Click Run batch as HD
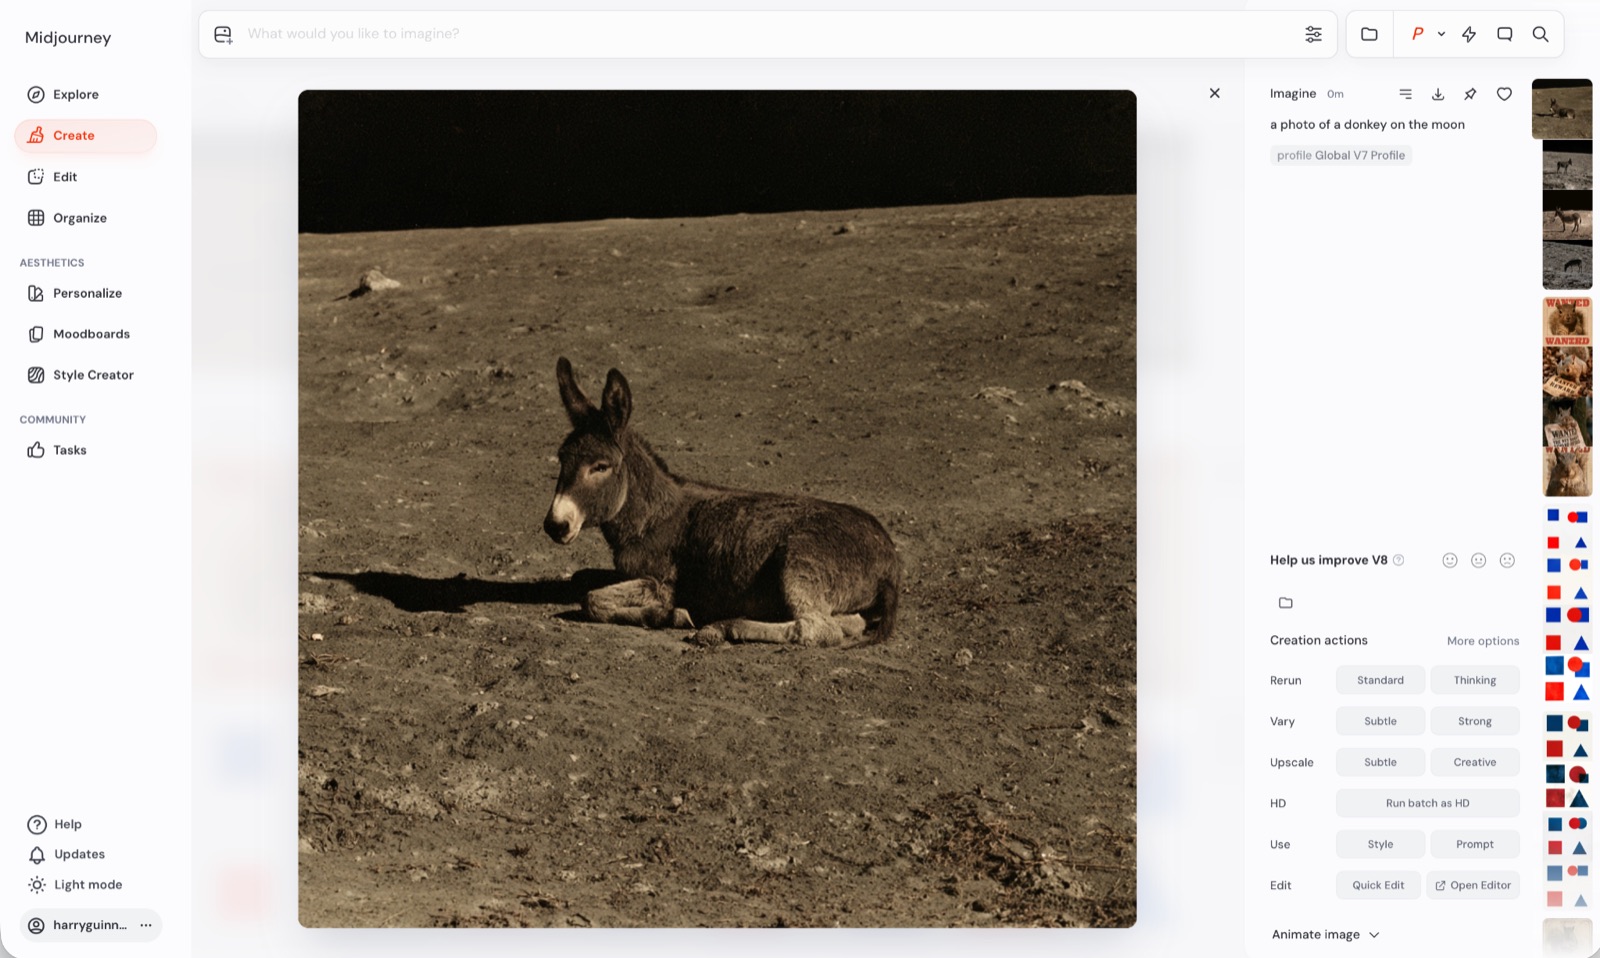Image resolution: width=1600 pixels, height=958 pixels. [x=1428, y=803]
